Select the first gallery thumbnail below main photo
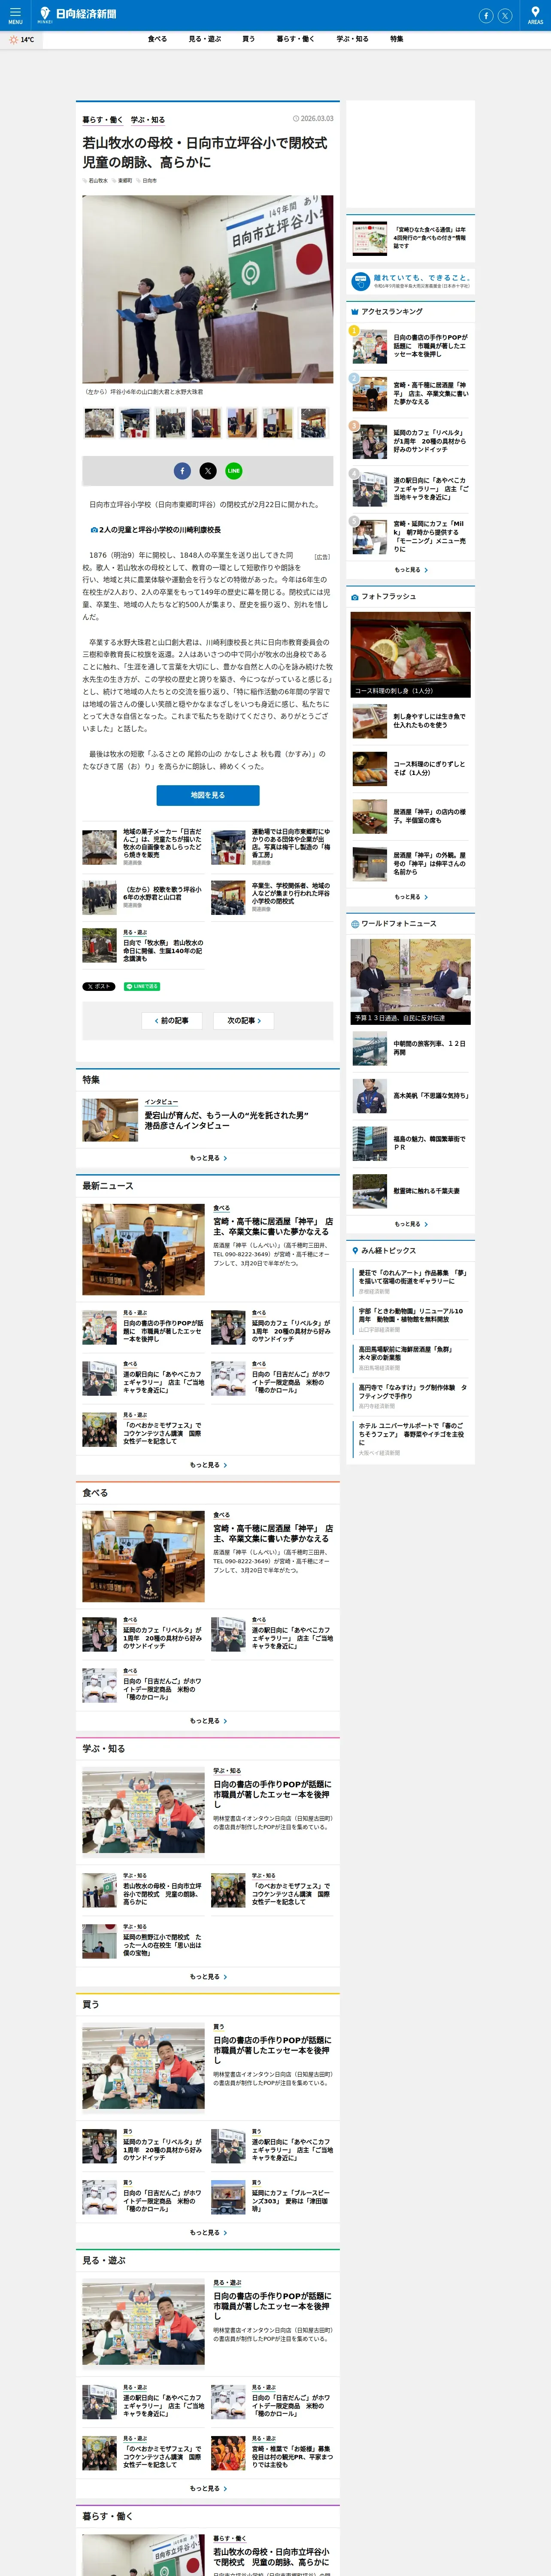This screenshot has width=551, height=2576. 99,423
